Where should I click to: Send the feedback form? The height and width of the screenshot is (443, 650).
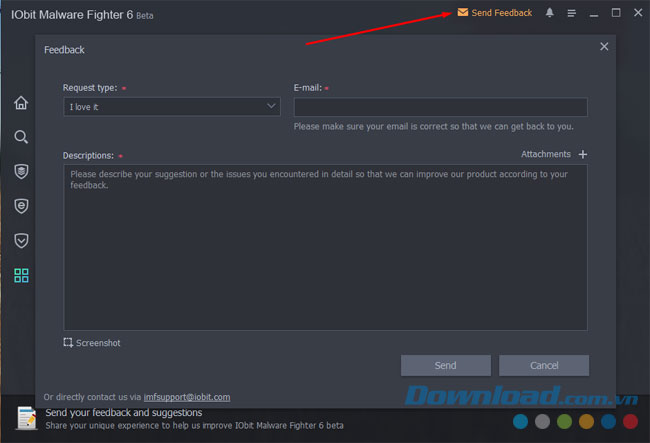coord(446,366)
